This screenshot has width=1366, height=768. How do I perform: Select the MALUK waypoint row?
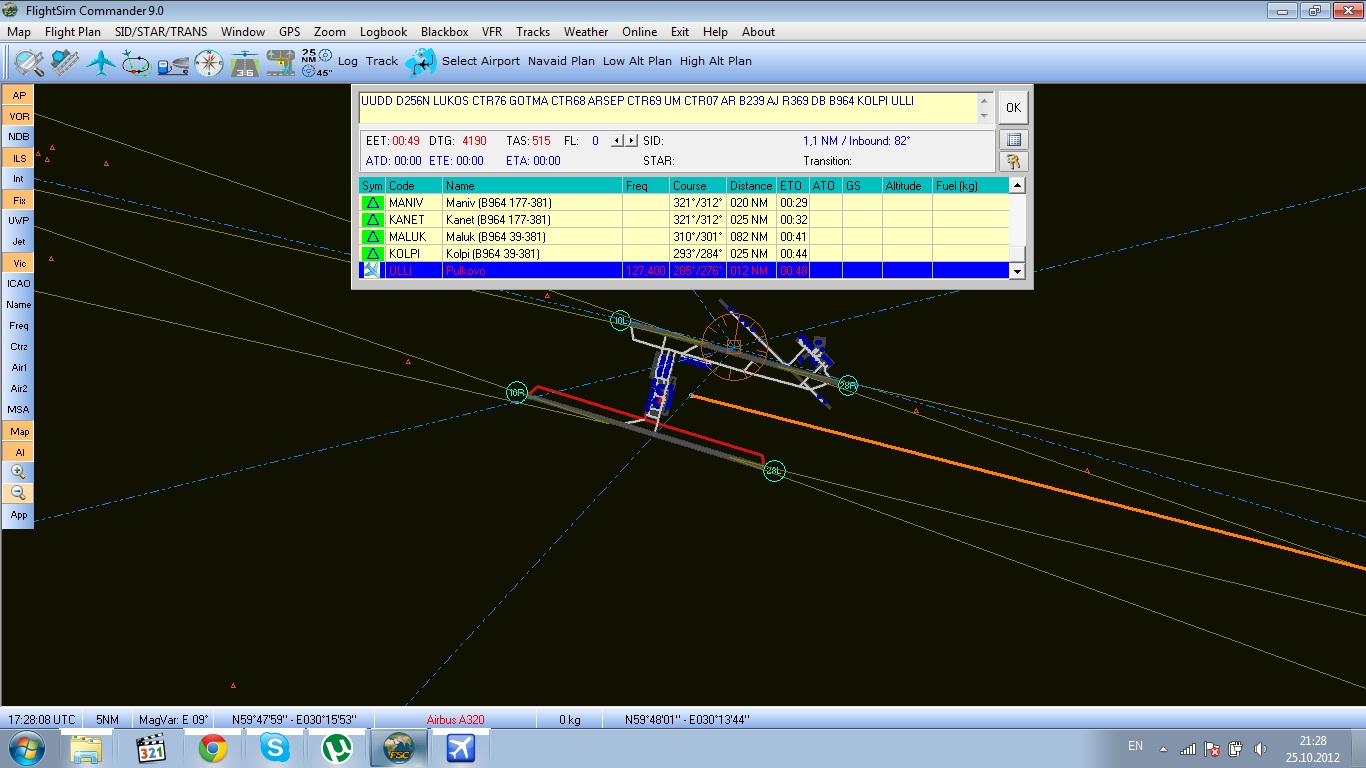coord(684,237)
